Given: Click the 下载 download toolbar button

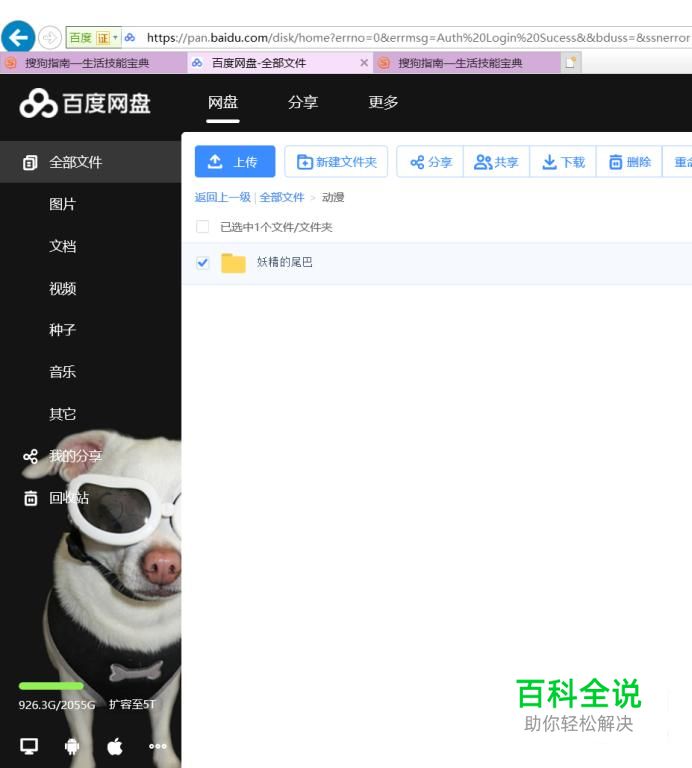Looking at the screenshot, I should pos(563,162).
